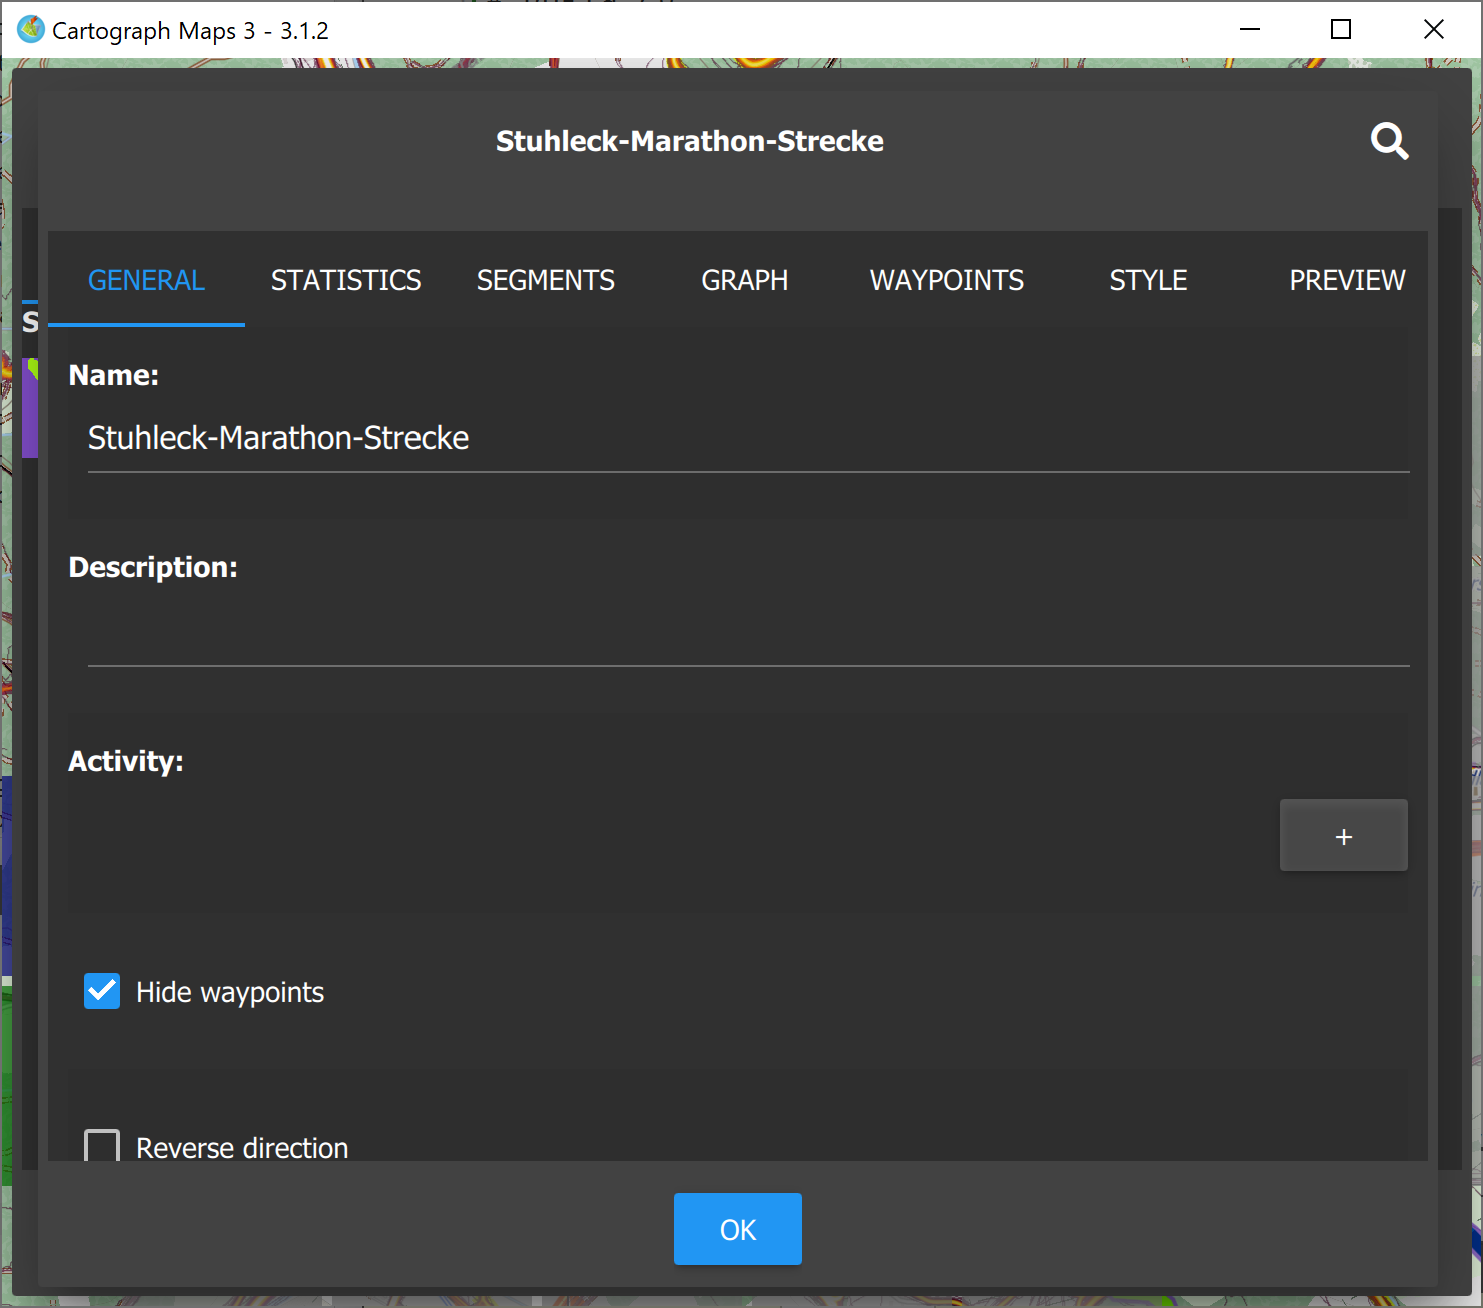Click the Hide waypoints label text
This screenshot has width=1483, height=1308.
tap(230, 992)
